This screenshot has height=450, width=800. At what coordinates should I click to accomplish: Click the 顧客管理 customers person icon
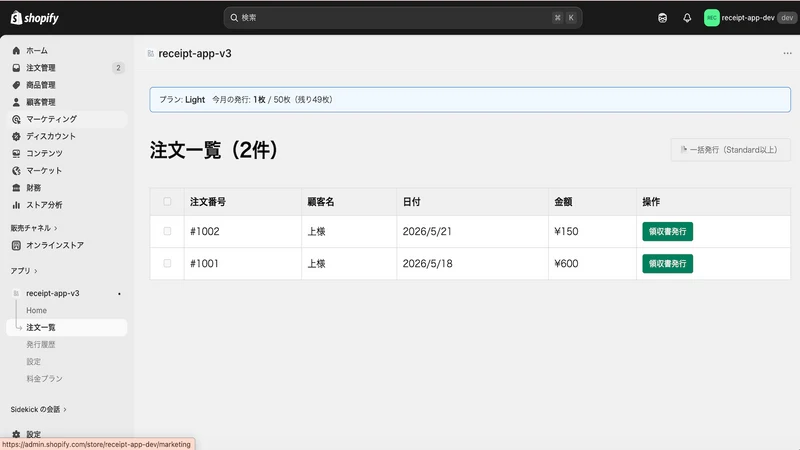tap(16, 102)
